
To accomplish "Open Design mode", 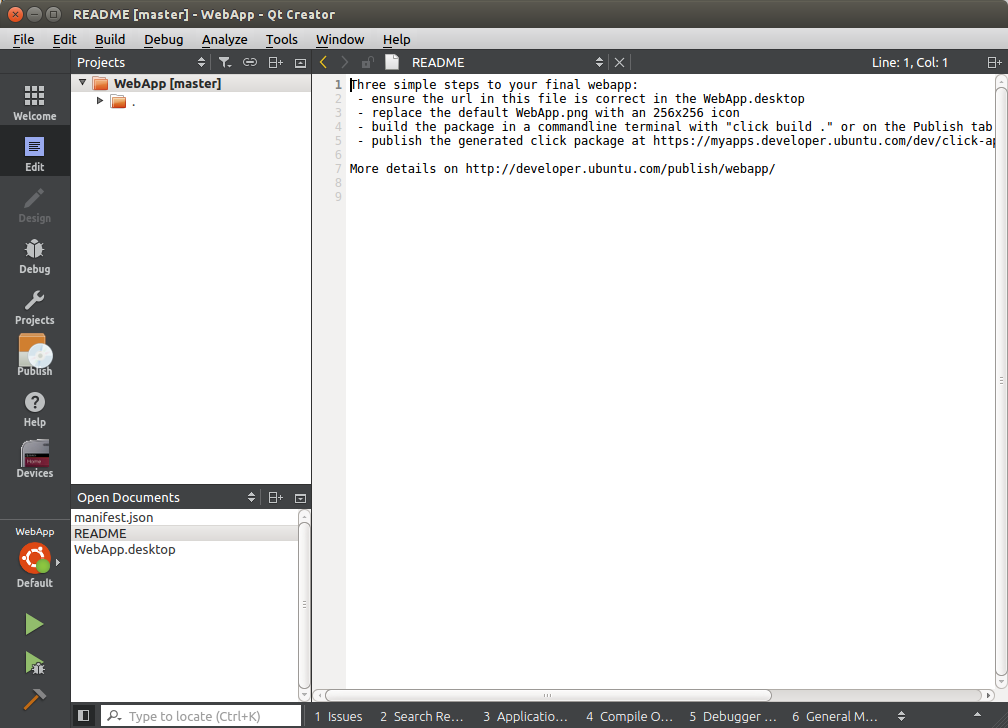I will (35, 205).
